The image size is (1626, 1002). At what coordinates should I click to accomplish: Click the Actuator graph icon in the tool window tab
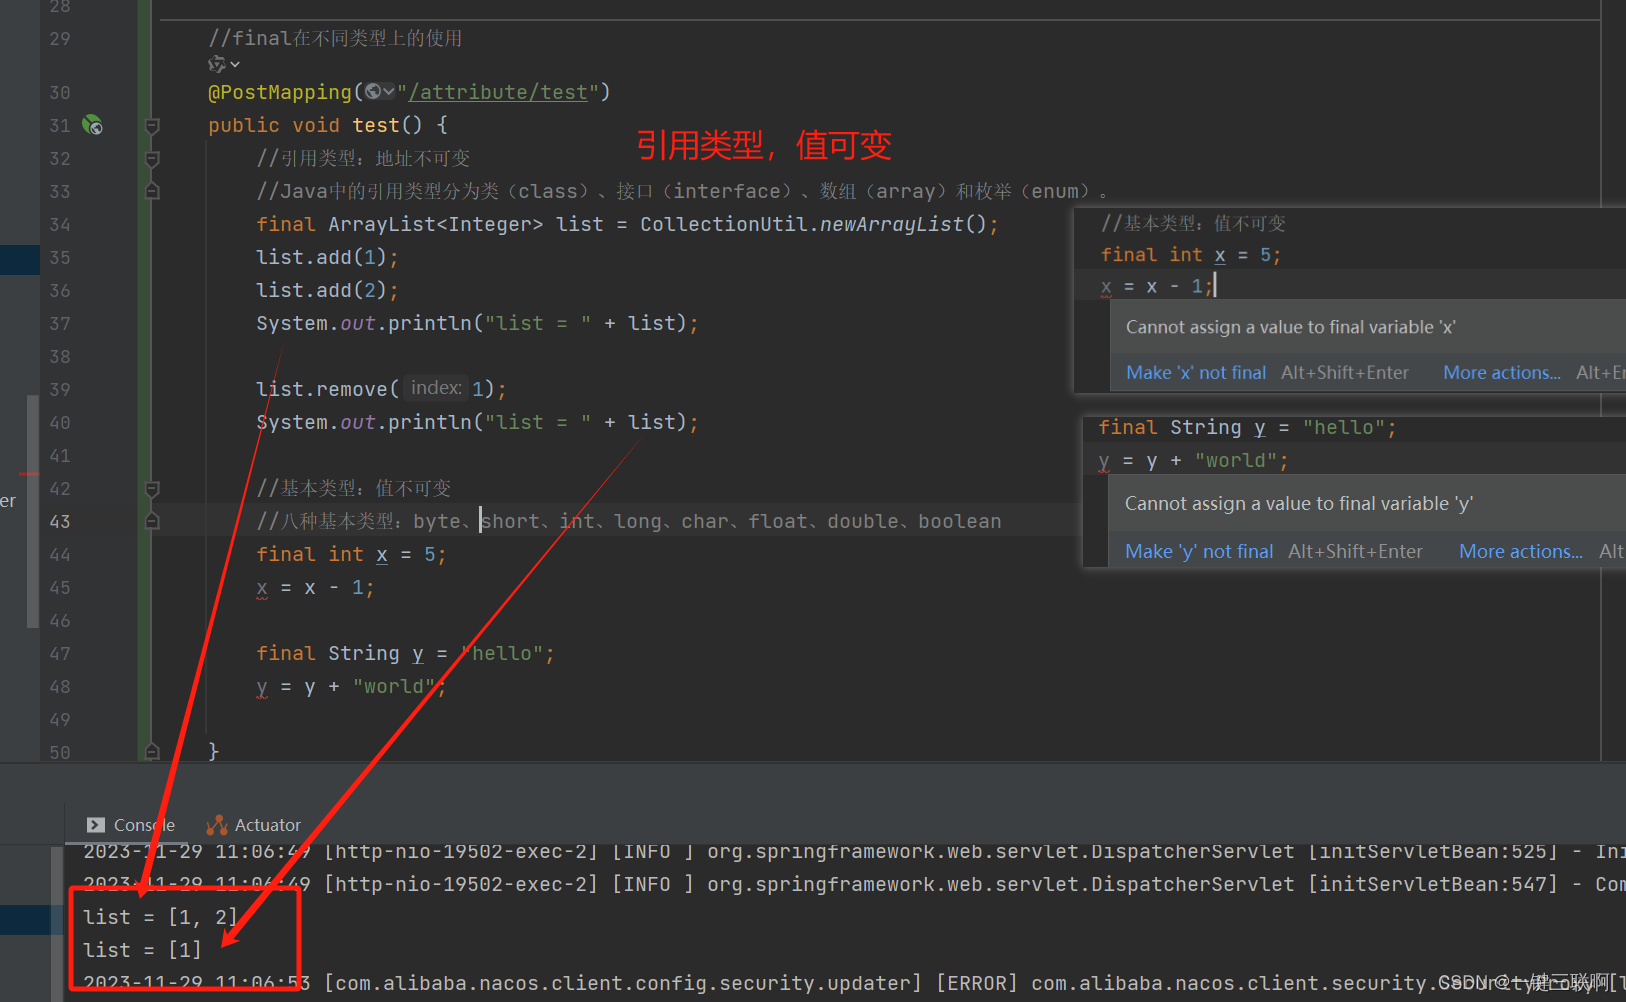216,824
